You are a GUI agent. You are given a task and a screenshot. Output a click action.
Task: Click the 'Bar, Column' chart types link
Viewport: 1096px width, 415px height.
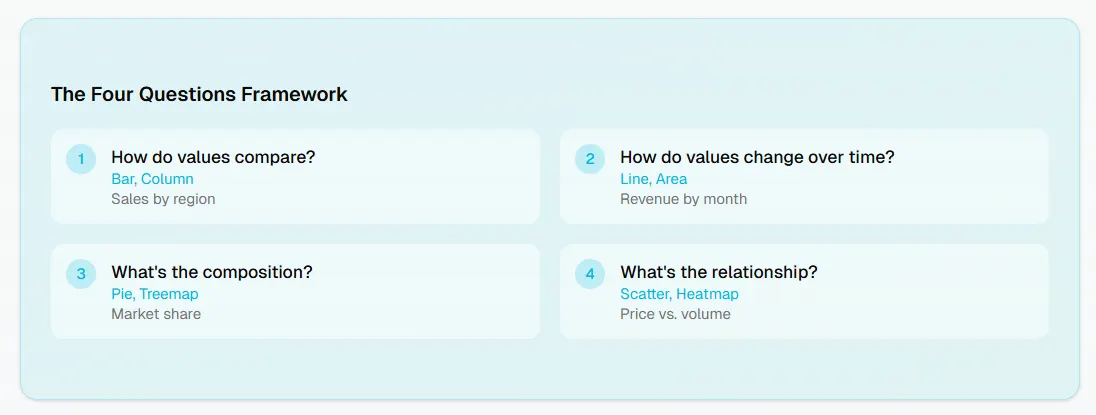(x=152, y=179)
